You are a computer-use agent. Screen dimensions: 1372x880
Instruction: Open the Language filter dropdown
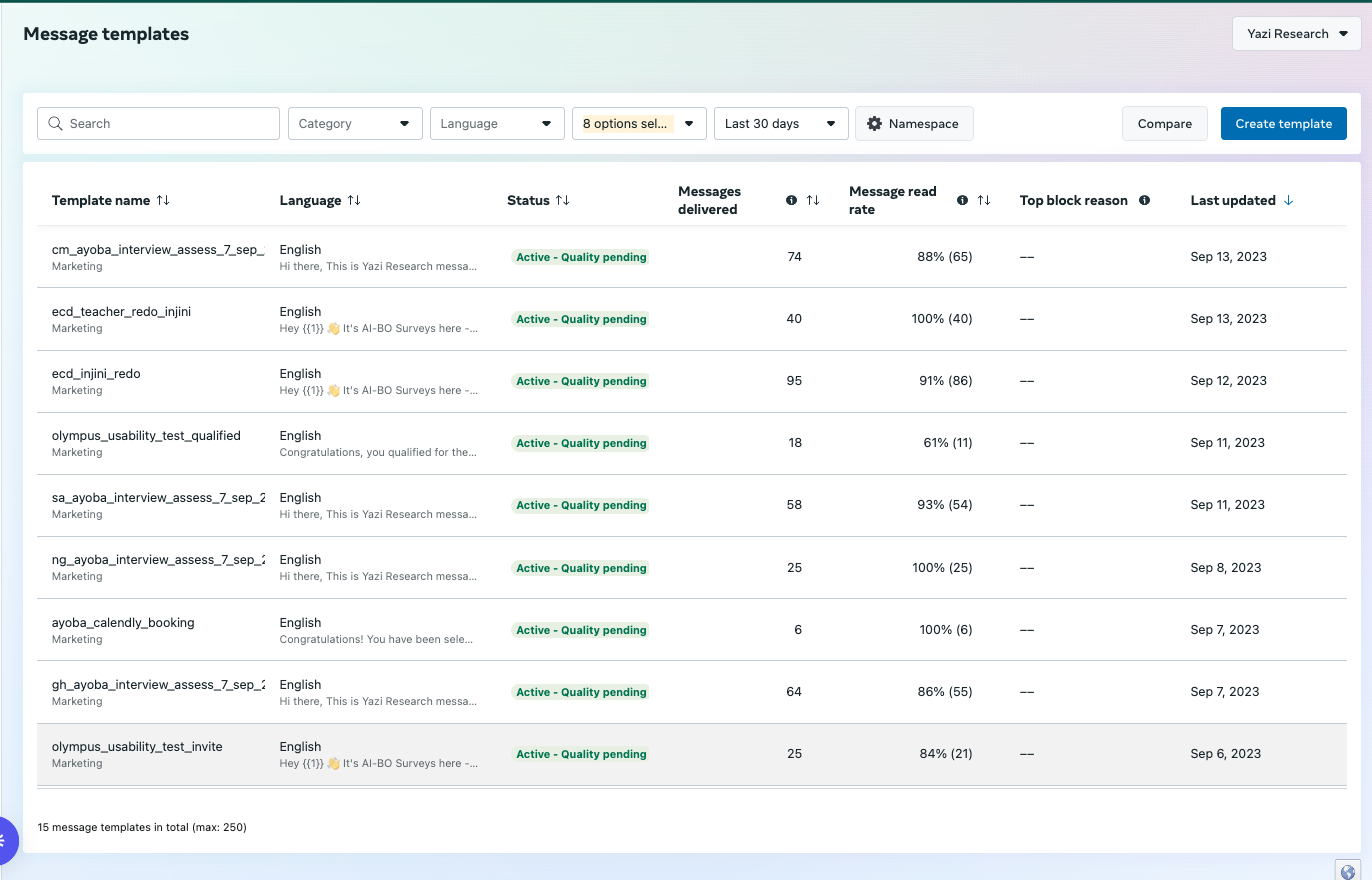(x=497, y=123)
